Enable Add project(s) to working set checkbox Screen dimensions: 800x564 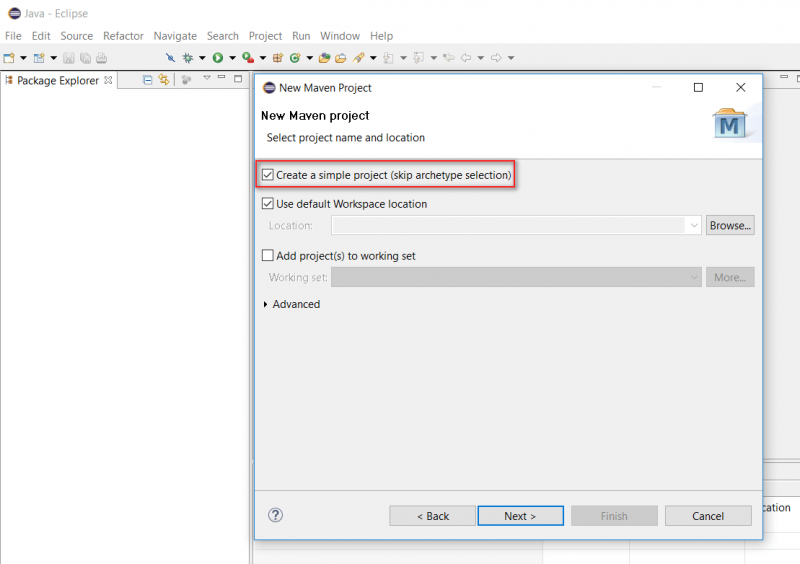pos(268,255)
